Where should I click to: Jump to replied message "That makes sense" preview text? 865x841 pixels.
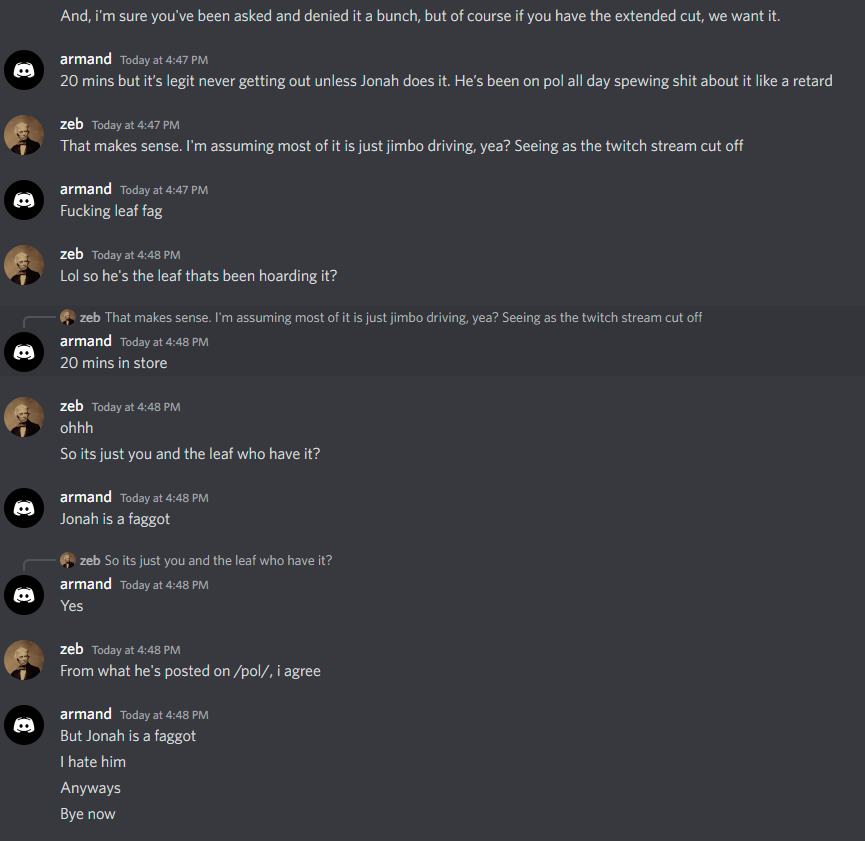point(403,317)
